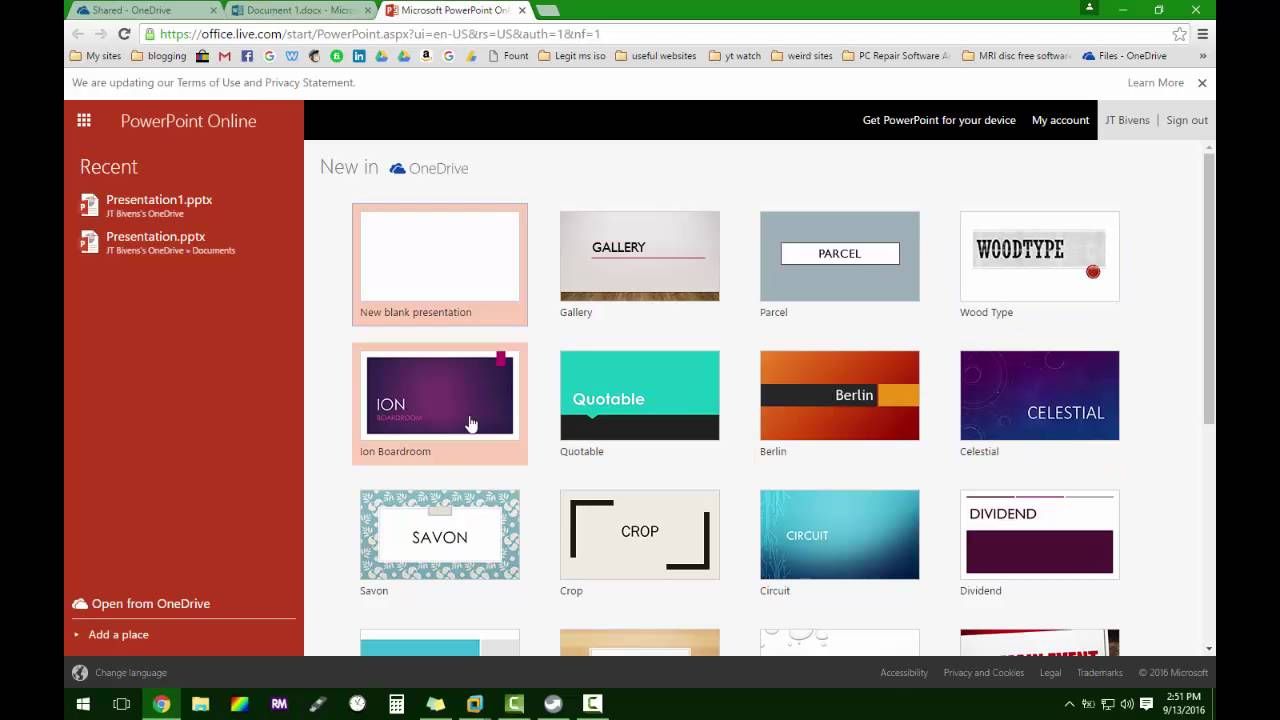Screen dimensions: 1280x720
Task: Select the Savon theme thumbnail
Action: tap(440, 534)
